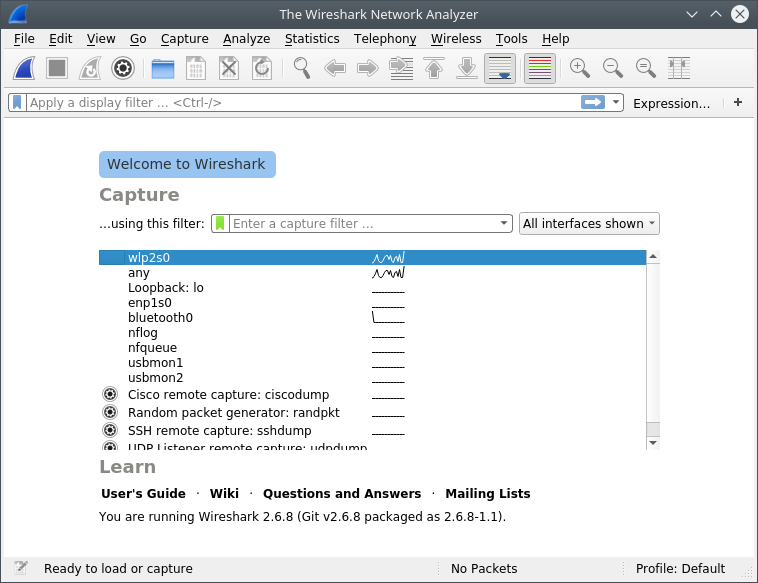Select the wlp2s0 interface
The width and height of the screenshot is (758, 583).
coord(372,258)
